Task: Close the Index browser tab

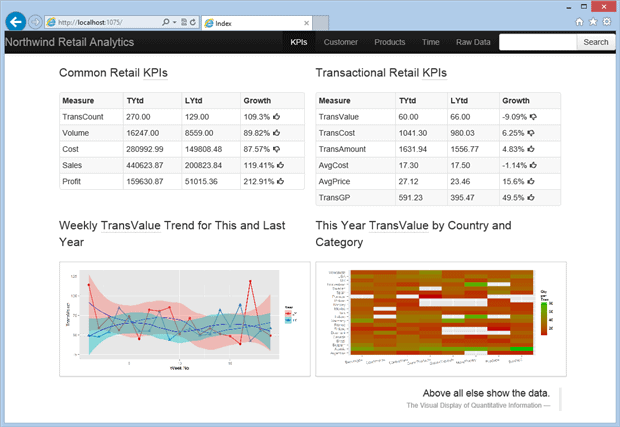Action: click(x=306, y=23)
